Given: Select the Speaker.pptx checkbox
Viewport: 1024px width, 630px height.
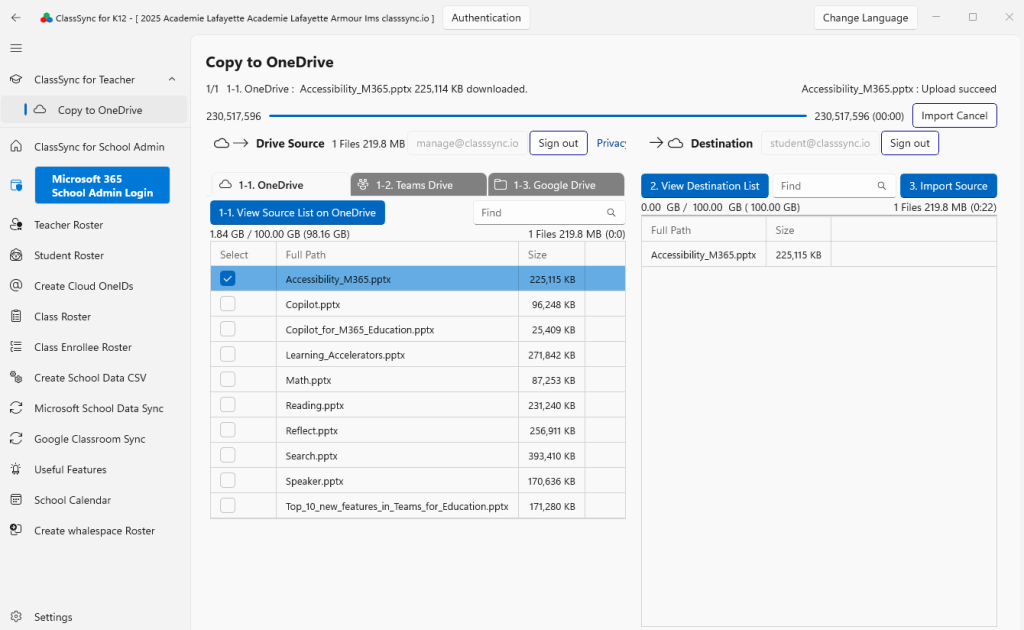Looking at the screenshot, I should pyautogui.click(x=227, y=480).
